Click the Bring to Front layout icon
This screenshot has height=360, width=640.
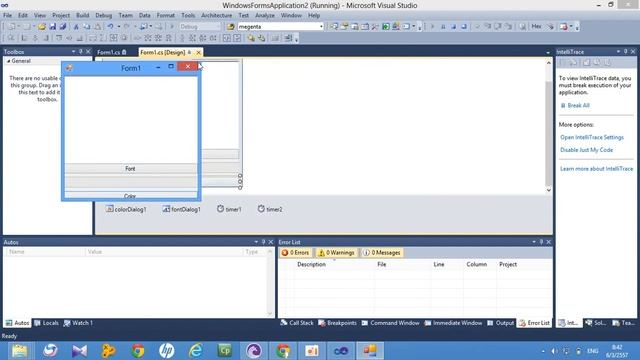pos(251,38)
